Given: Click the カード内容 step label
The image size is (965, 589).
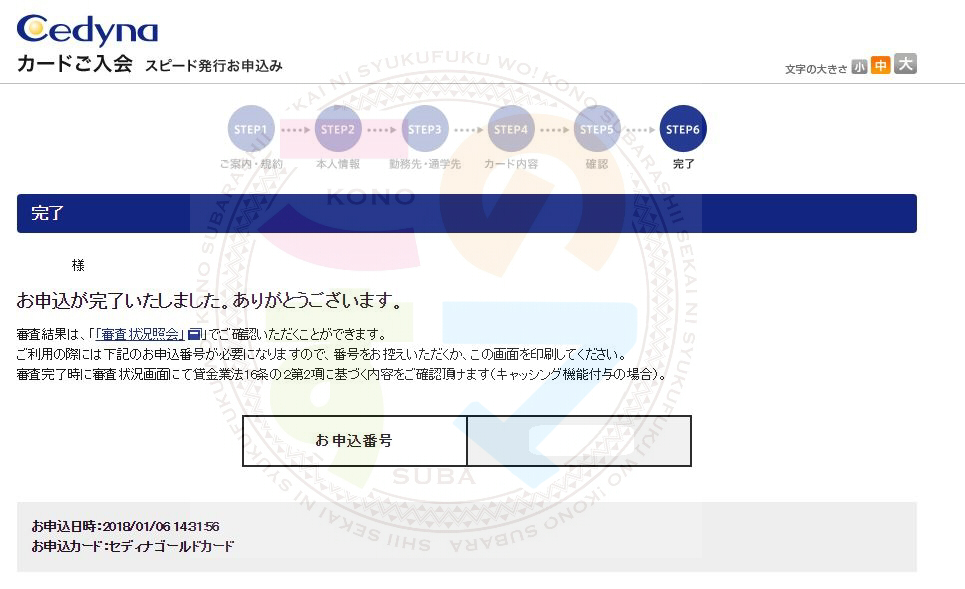Looking at the screenshot, I should point(511,164).
